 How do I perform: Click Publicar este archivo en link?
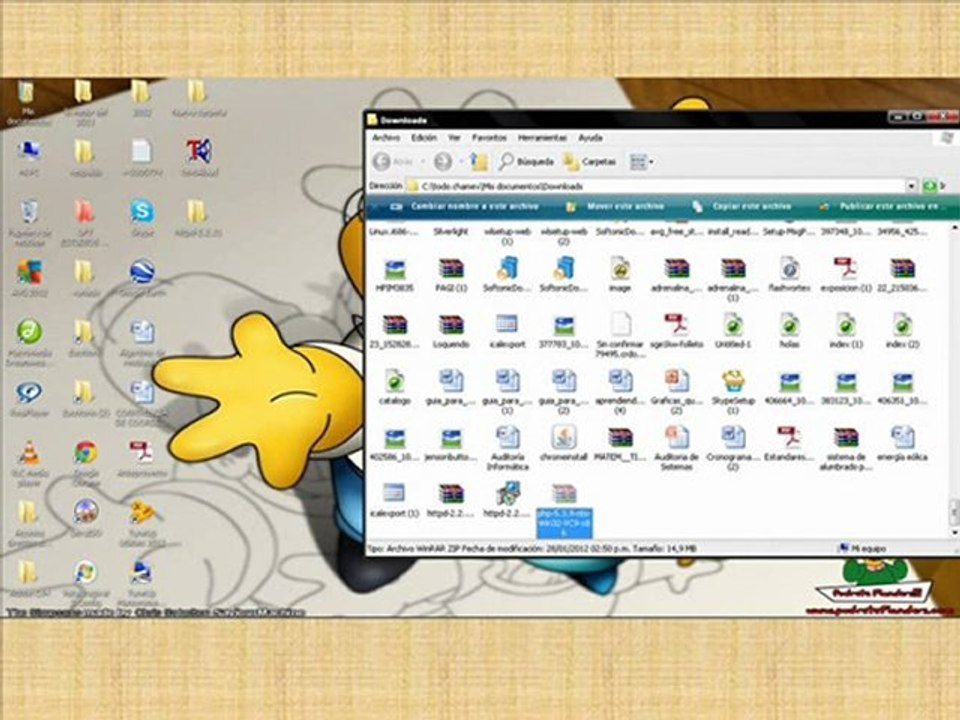pyautogui.click(x=880, y=206)
